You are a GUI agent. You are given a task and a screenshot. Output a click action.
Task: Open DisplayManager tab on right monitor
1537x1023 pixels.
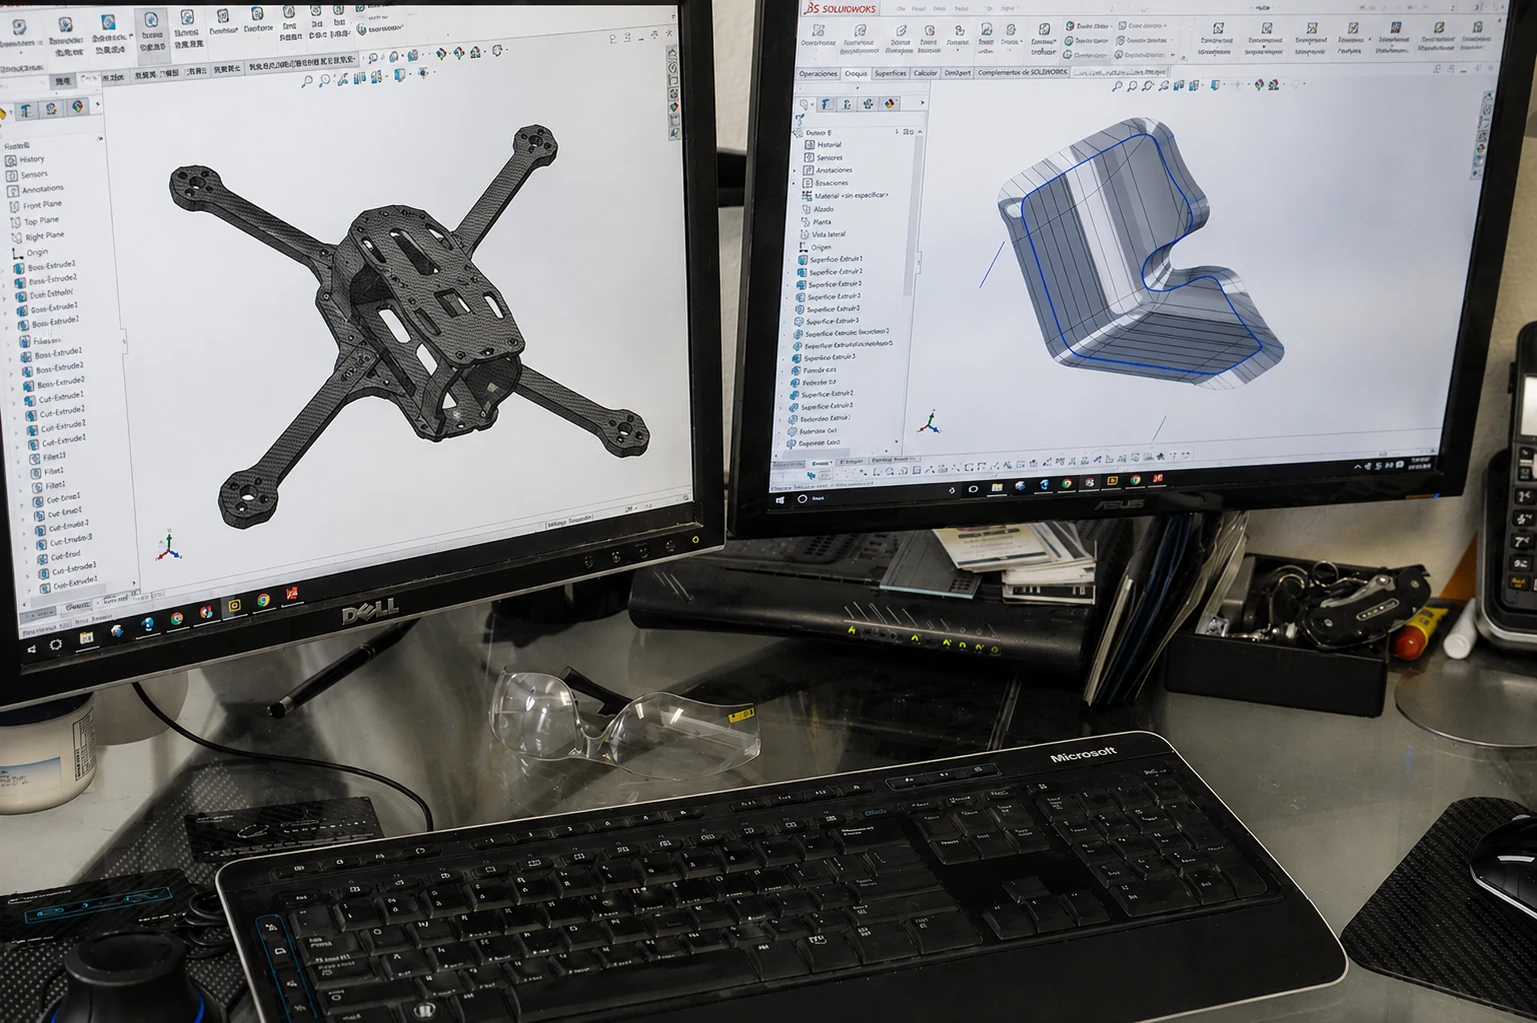click(x=890, y=104)
